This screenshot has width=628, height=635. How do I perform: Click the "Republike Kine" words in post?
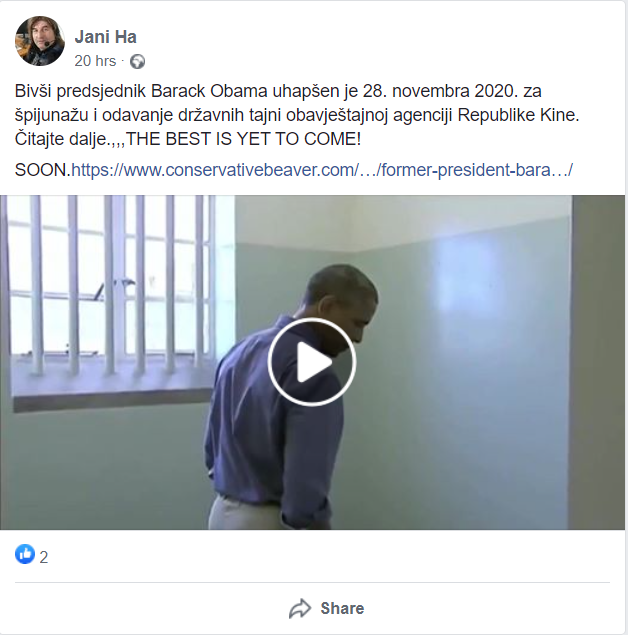click(518, 115)
